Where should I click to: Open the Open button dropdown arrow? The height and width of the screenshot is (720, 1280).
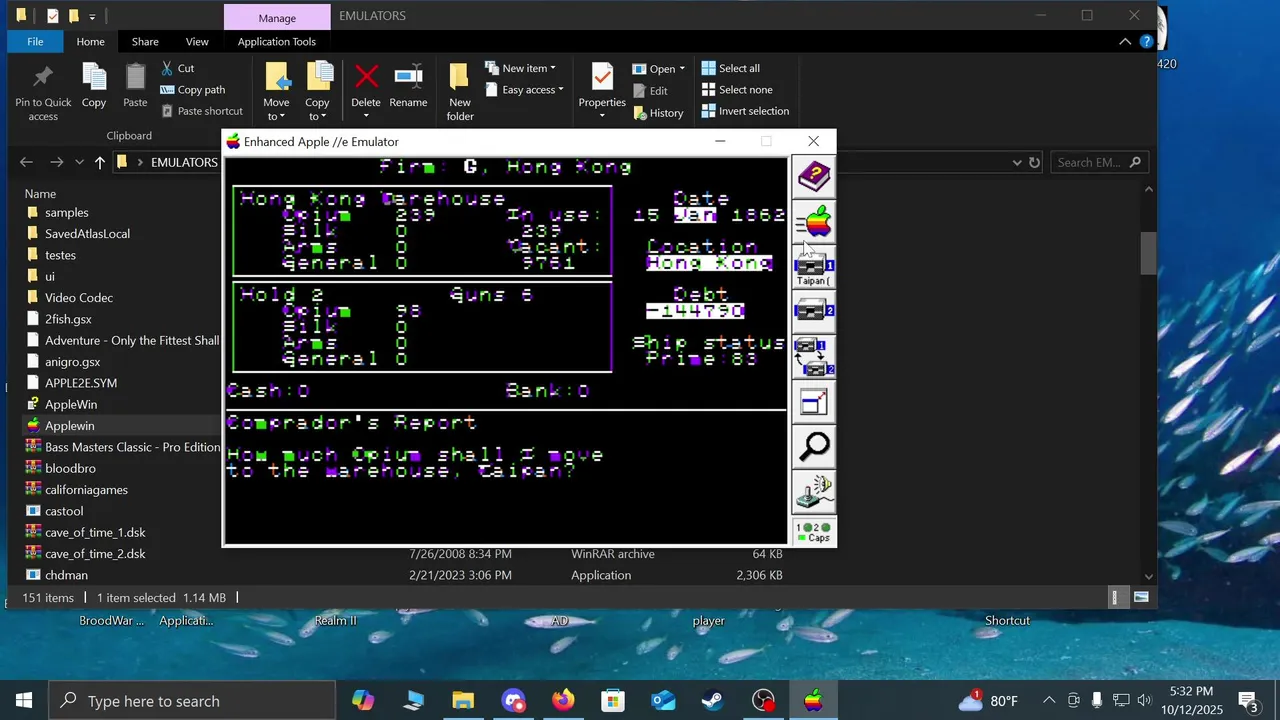pos(682,69)
